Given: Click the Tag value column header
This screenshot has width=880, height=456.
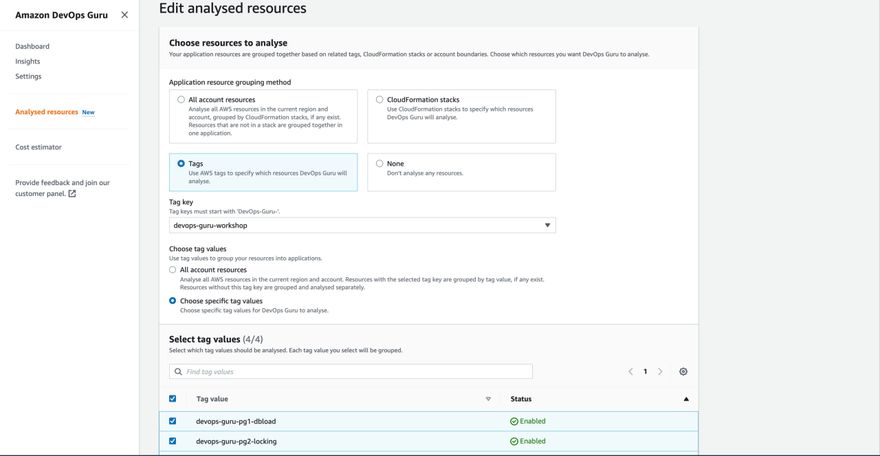Looking at the screenshot, I should coord(212,399).
